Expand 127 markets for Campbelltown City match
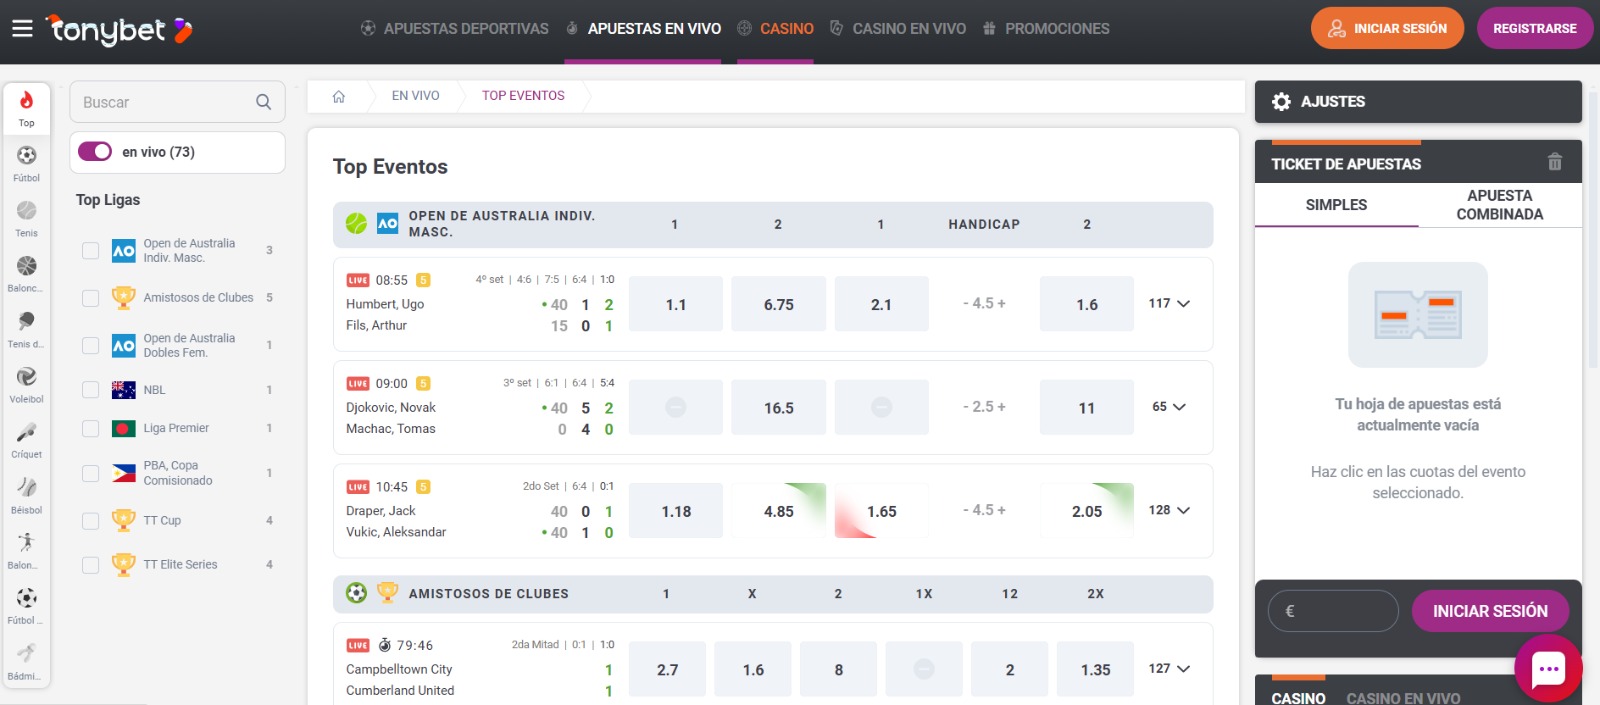 (x=1169, y=668)
